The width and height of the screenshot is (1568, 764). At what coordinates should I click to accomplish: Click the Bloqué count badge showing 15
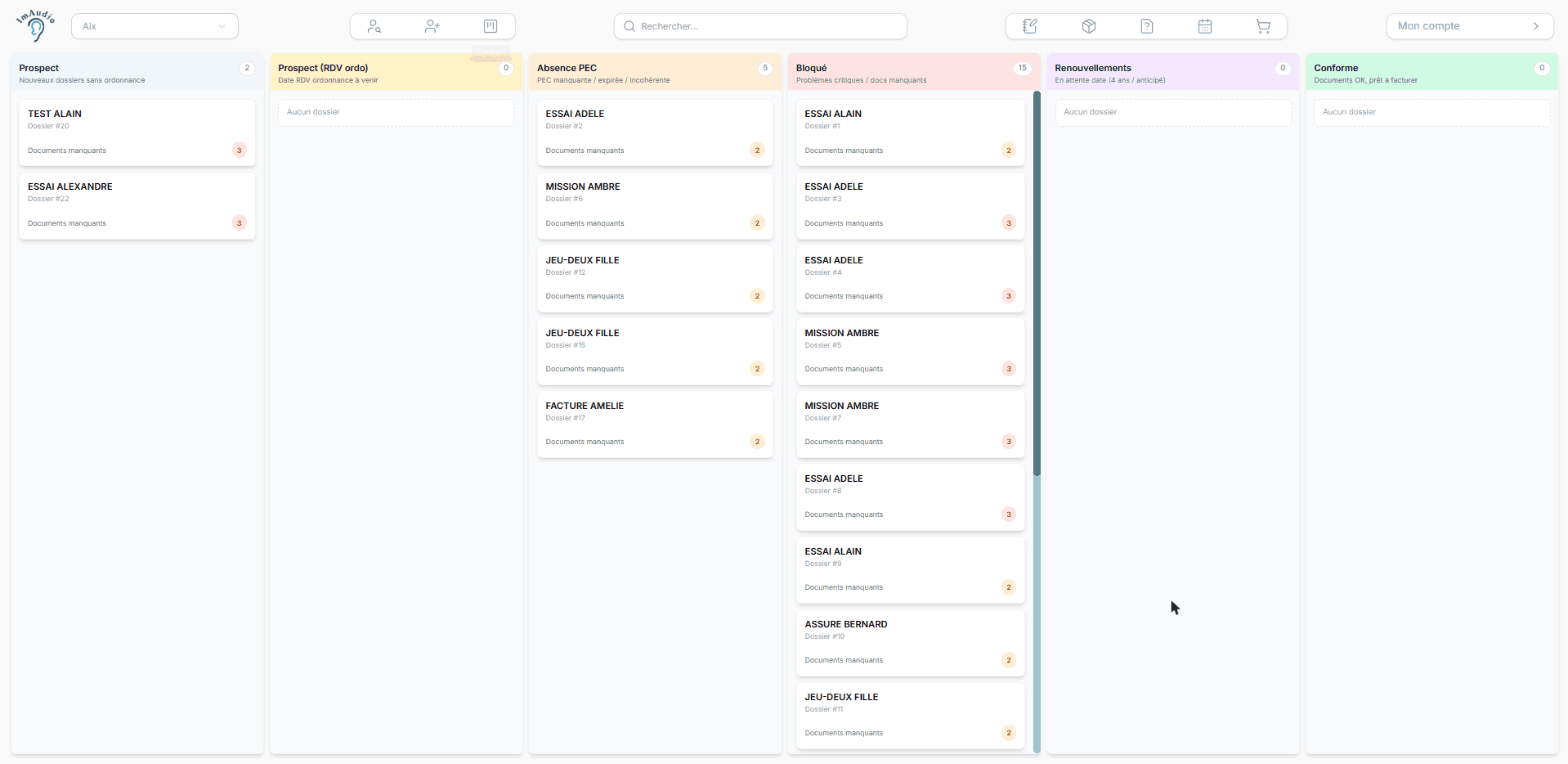coord(1021,68)
